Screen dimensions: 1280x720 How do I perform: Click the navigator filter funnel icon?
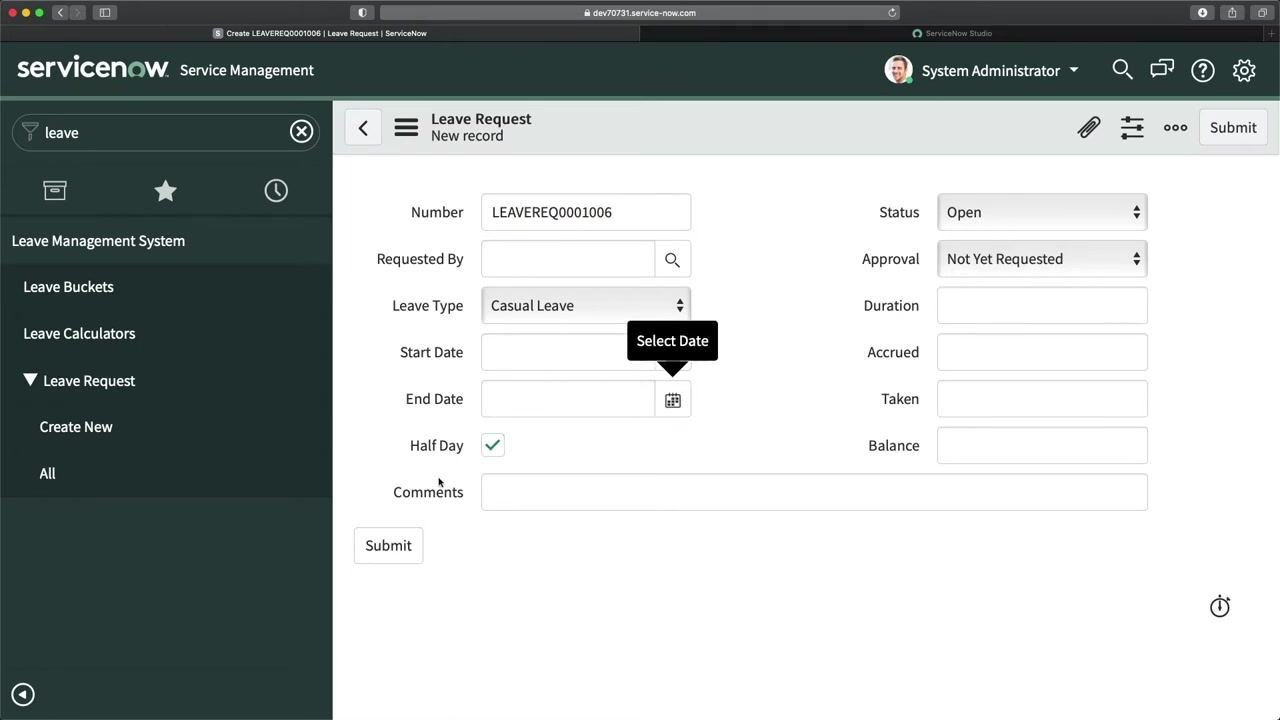pos(29,132)
